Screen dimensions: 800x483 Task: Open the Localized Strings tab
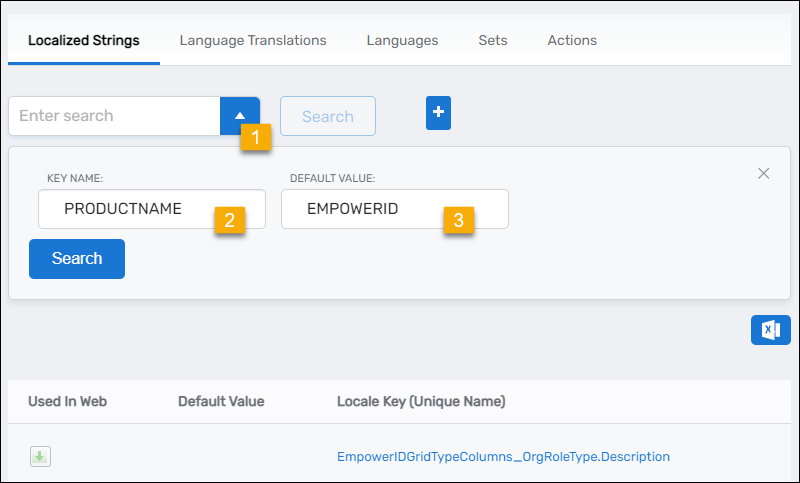(x=84, y=40)
